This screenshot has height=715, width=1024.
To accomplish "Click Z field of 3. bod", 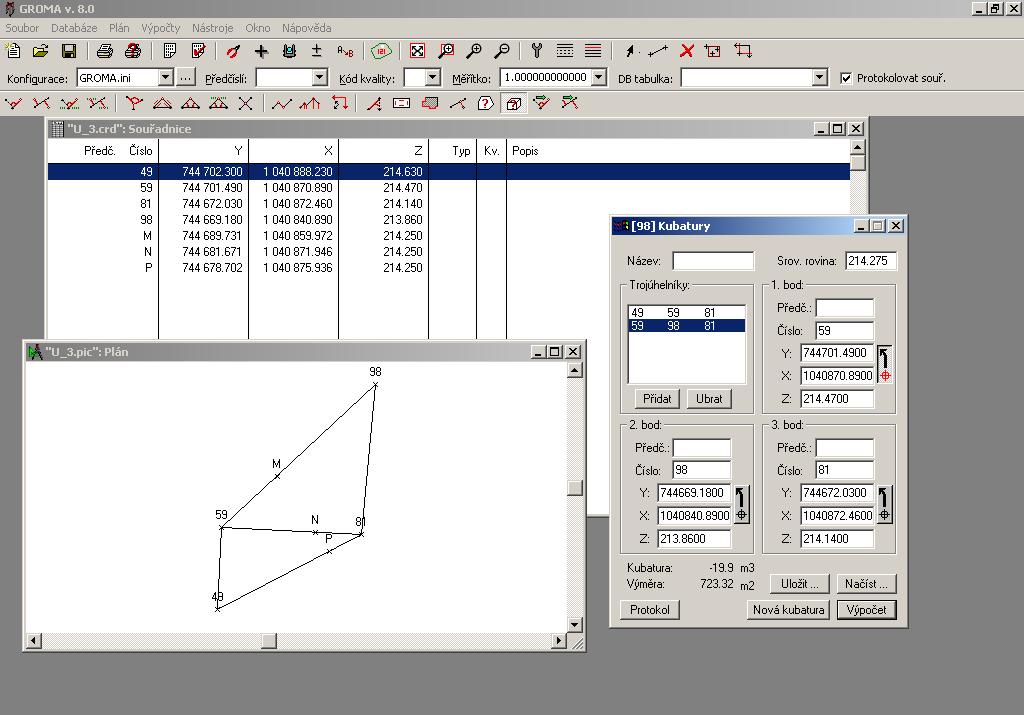I will point(837,539).
